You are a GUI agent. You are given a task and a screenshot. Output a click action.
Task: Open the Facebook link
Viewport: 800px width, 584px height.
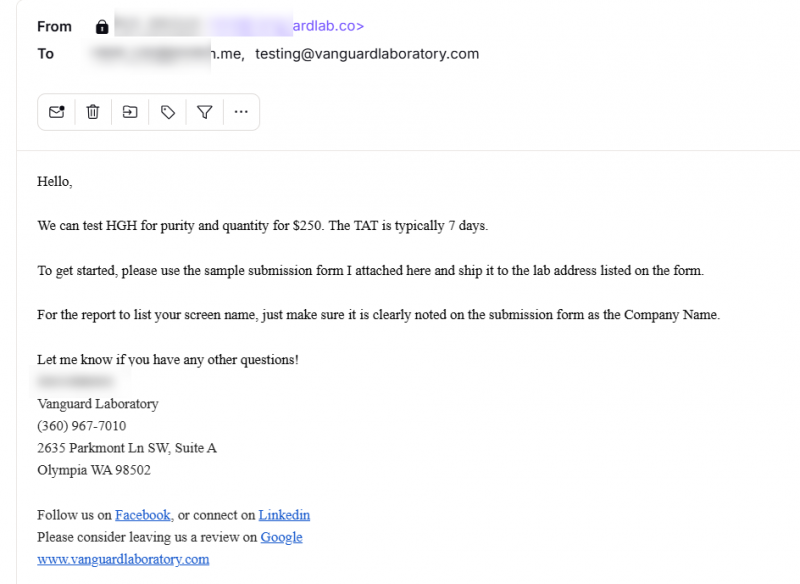143,515
